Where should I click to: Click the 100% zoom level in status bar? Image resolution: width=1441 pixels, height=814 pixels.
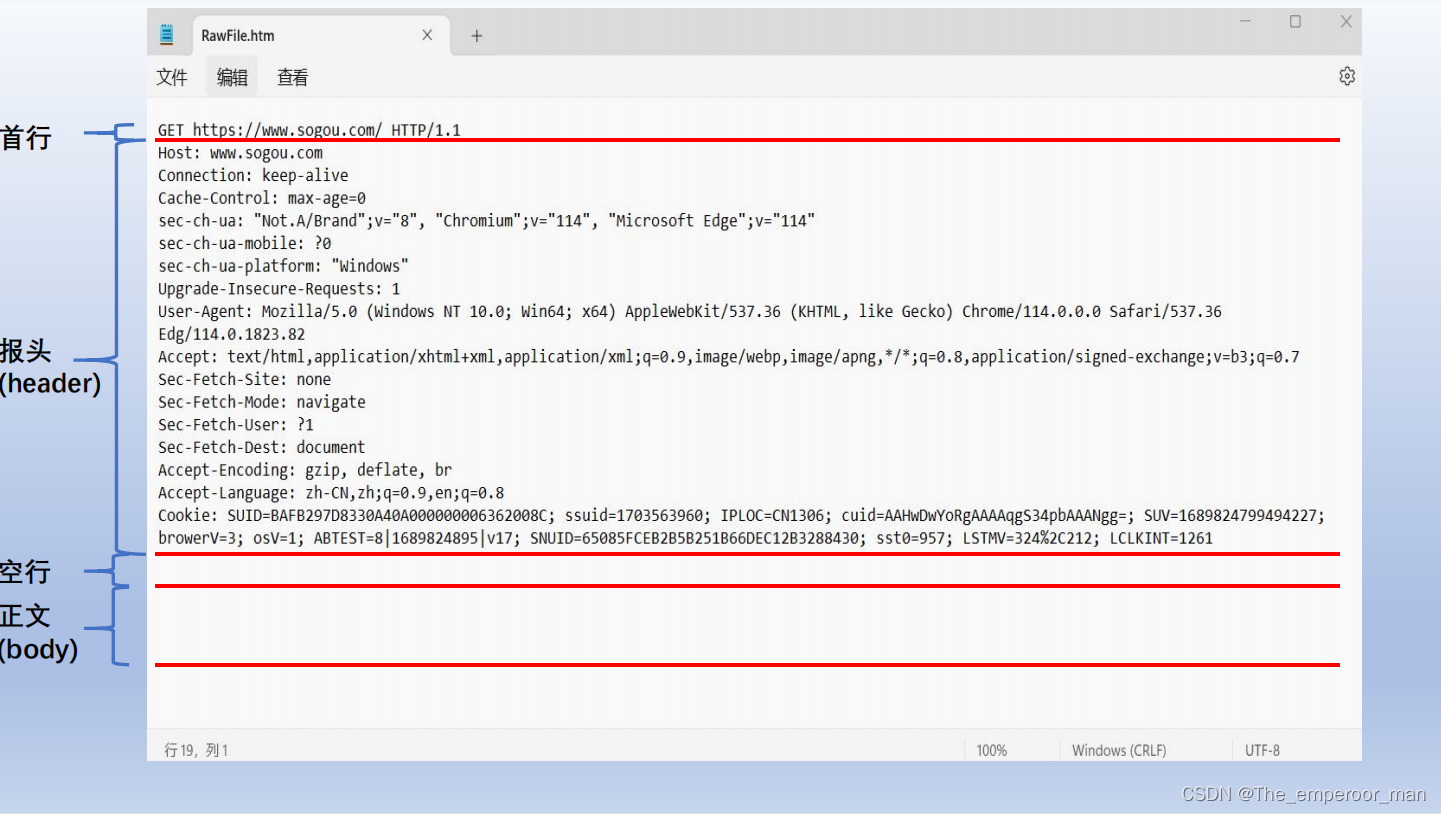point(991,750)
